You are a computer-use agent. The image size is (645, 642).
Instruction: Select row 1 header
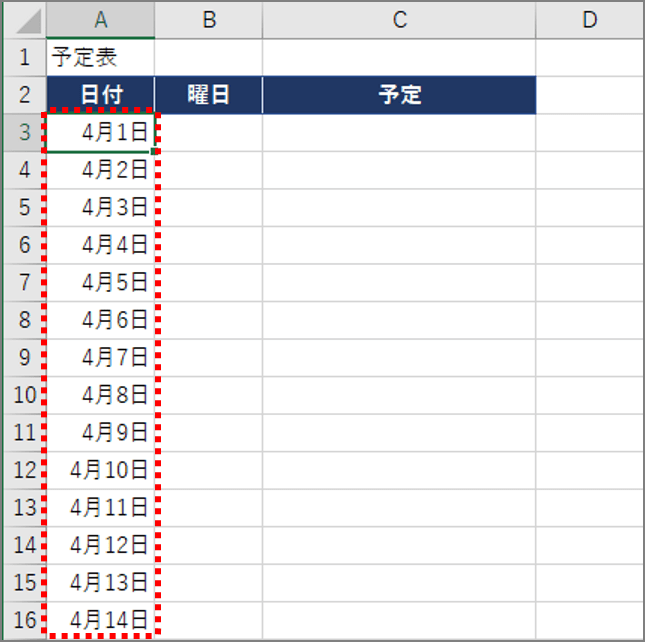pyautogui.click(x=25, y=57)
